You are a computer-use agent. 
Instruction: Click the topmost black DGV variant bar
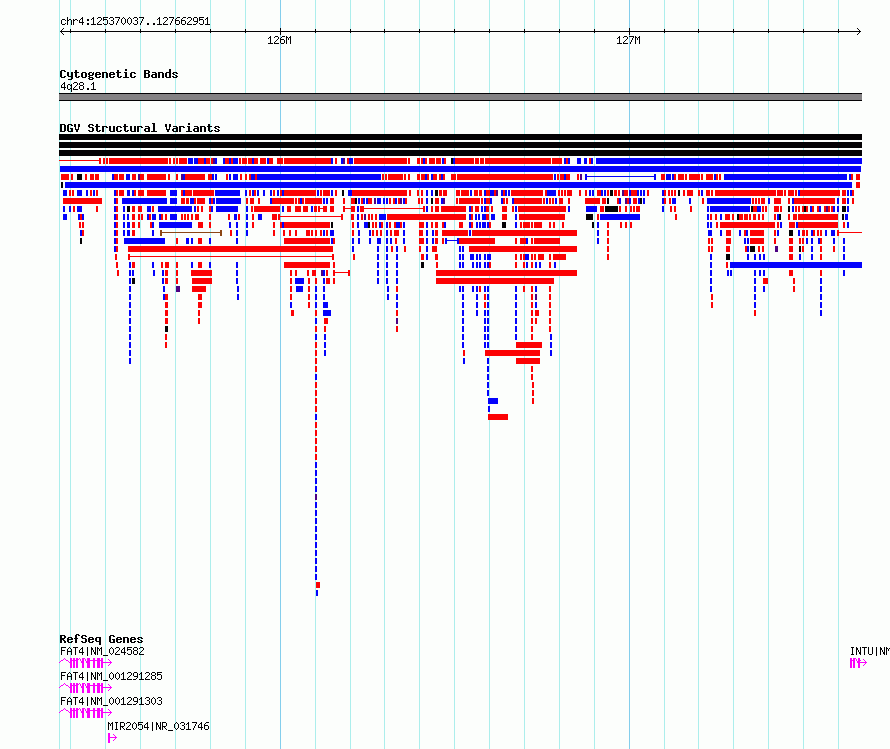tap(460, 137)
